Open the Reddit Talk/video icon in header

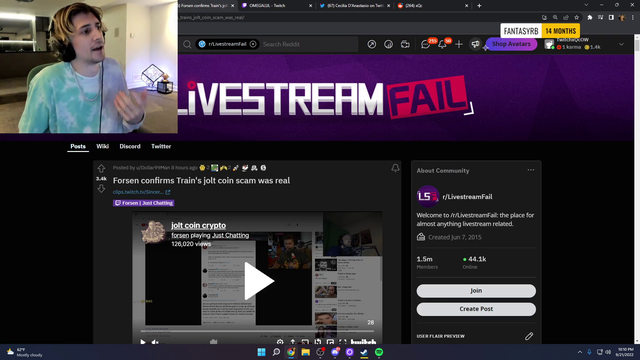point(405,44)
